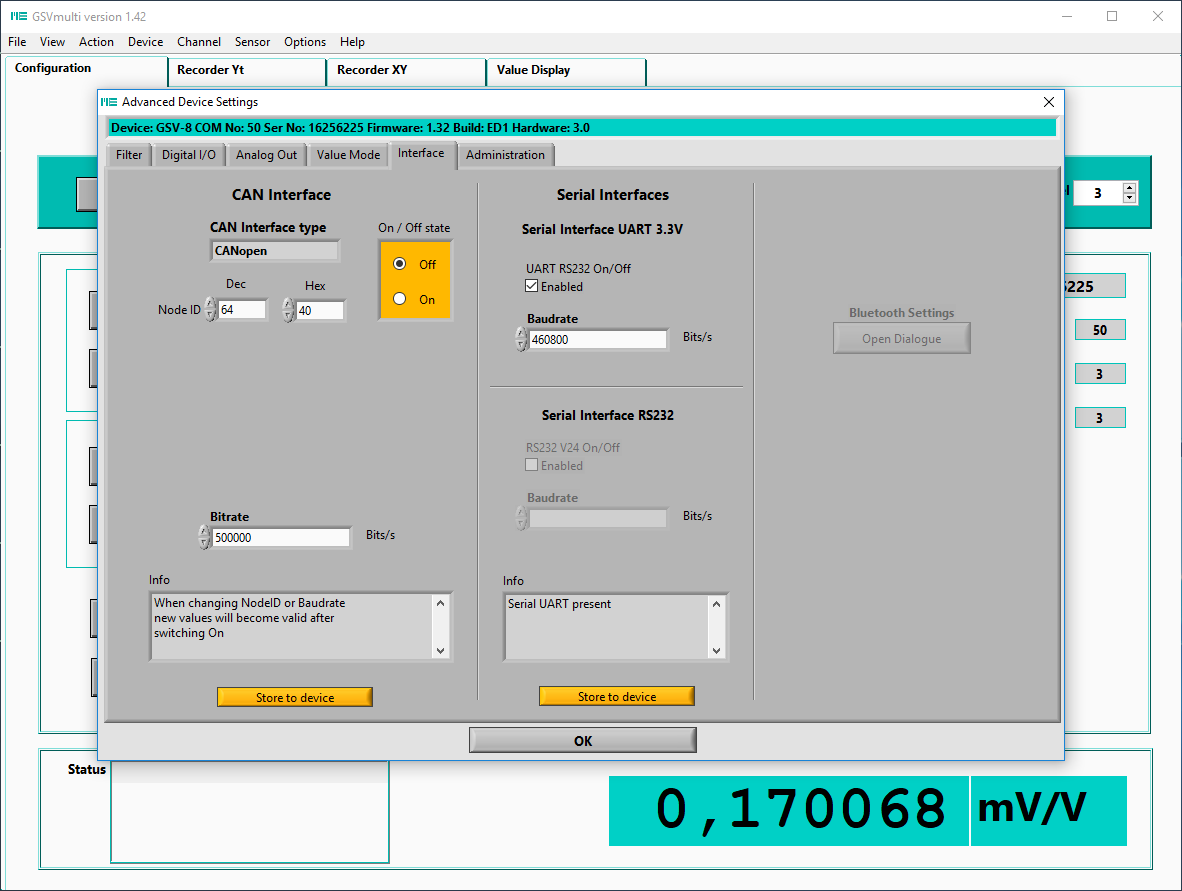Screen dimensions: 1182x891
Task: Open the Sensor menu
Action: (x=252, y=42)
